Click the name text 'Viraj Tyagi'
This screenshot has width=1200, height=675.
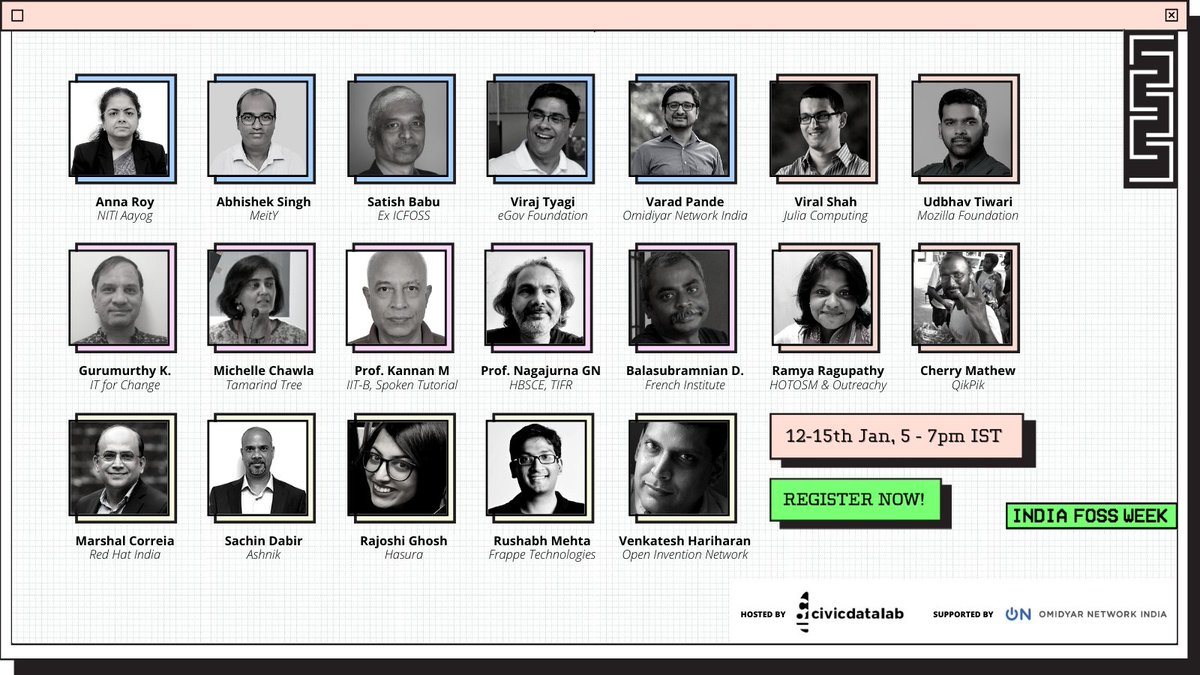click(543, 201)
